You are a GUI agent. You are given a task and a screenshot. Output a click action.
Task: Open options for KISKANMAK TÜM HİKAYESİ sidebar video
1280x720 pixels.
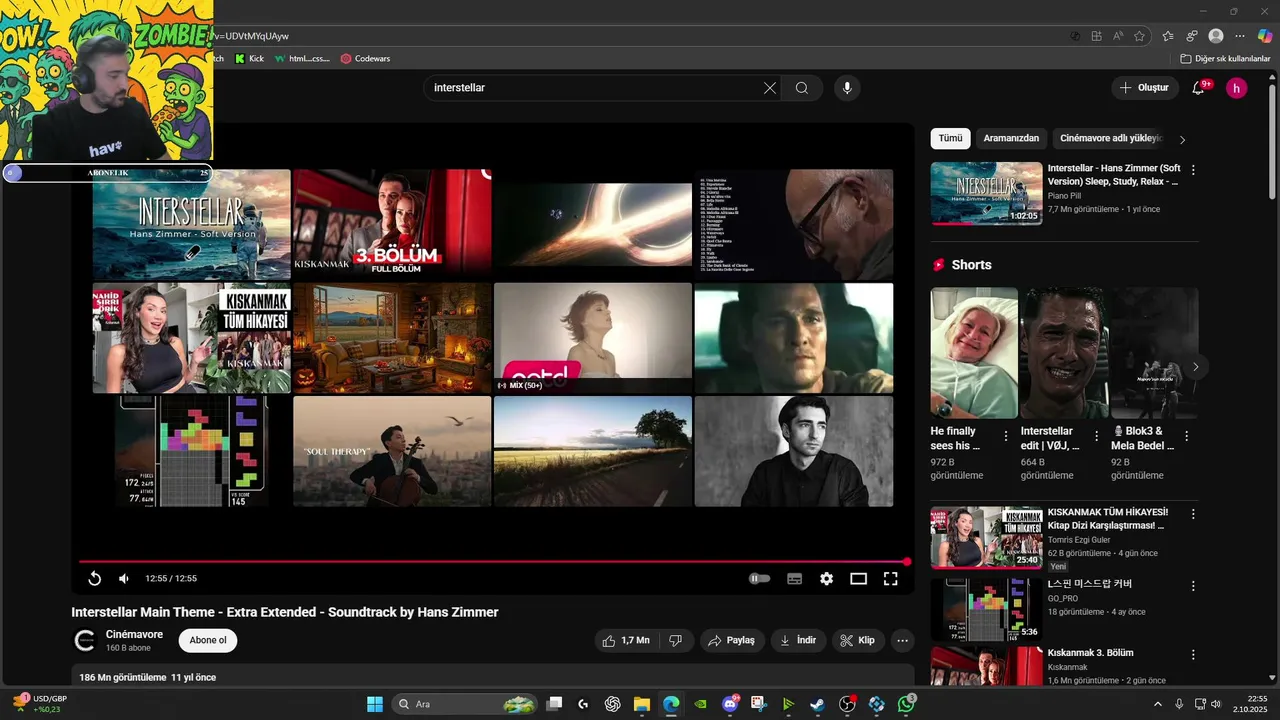[1192, 514]
